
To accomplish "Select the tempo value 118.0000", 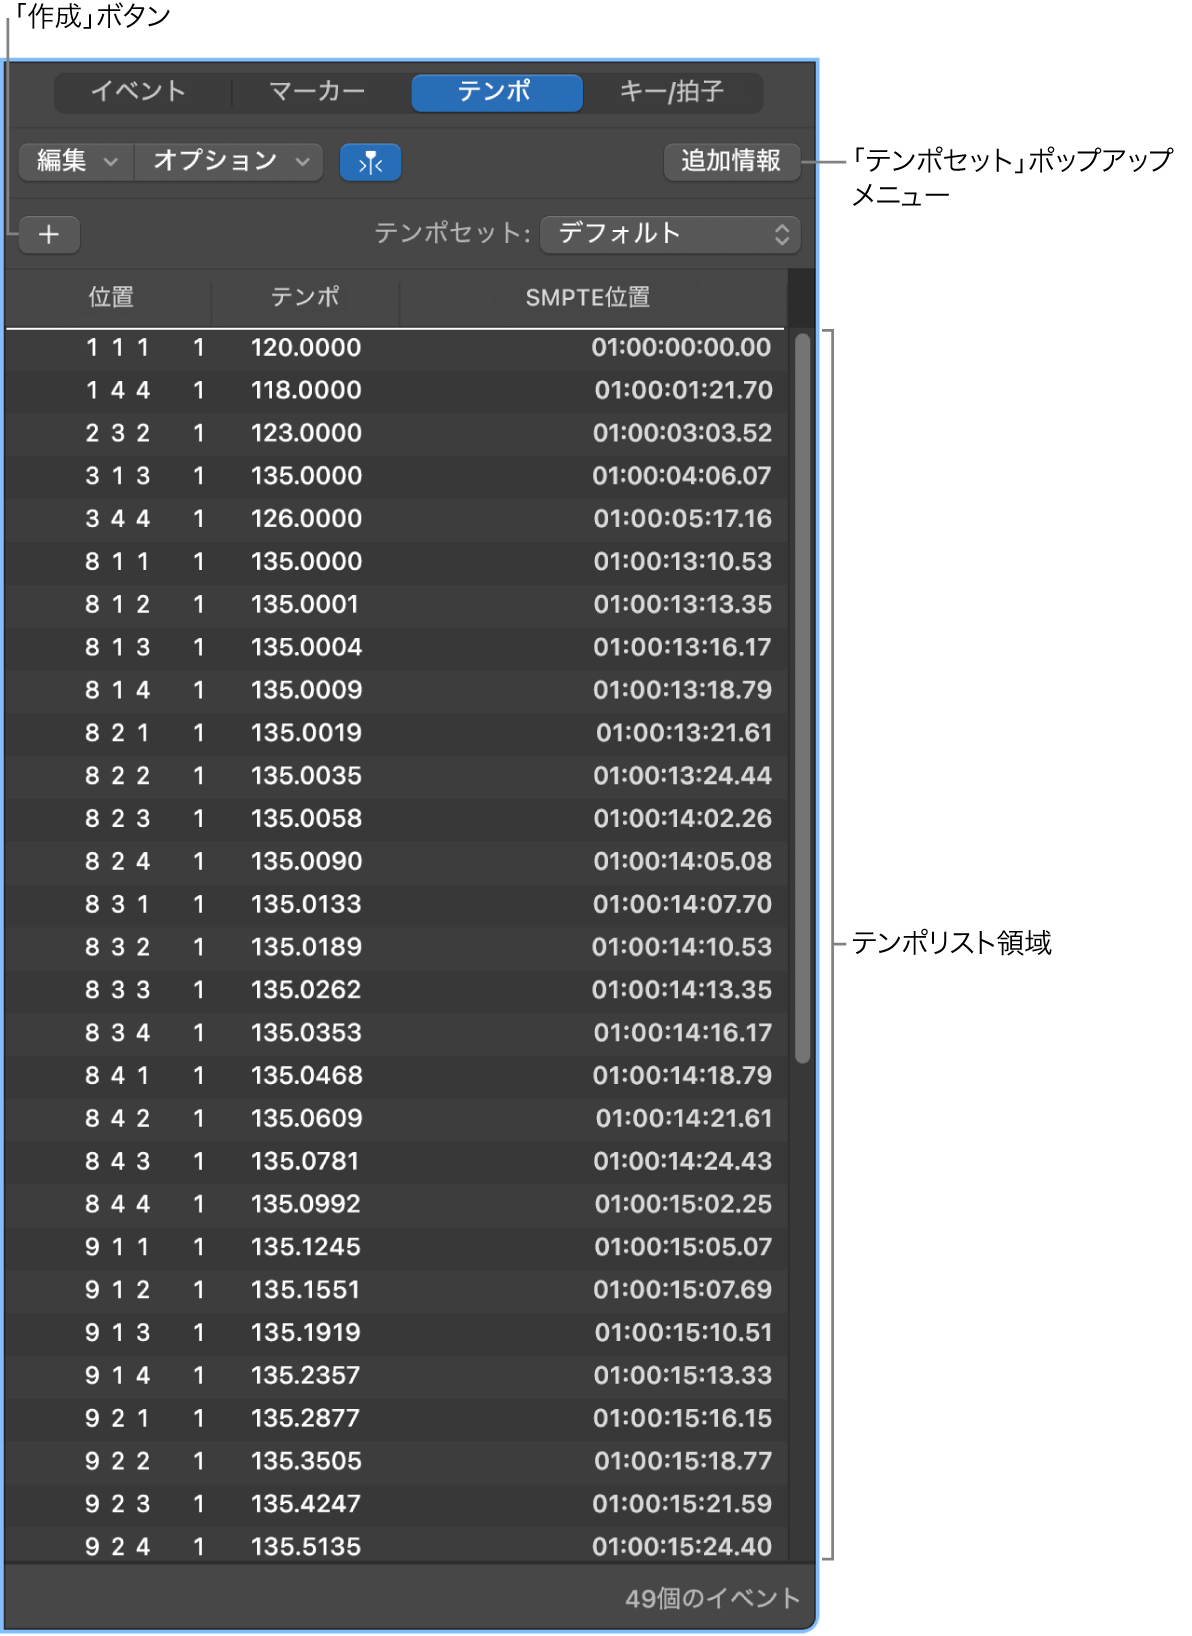I will (x=306, y=391).
